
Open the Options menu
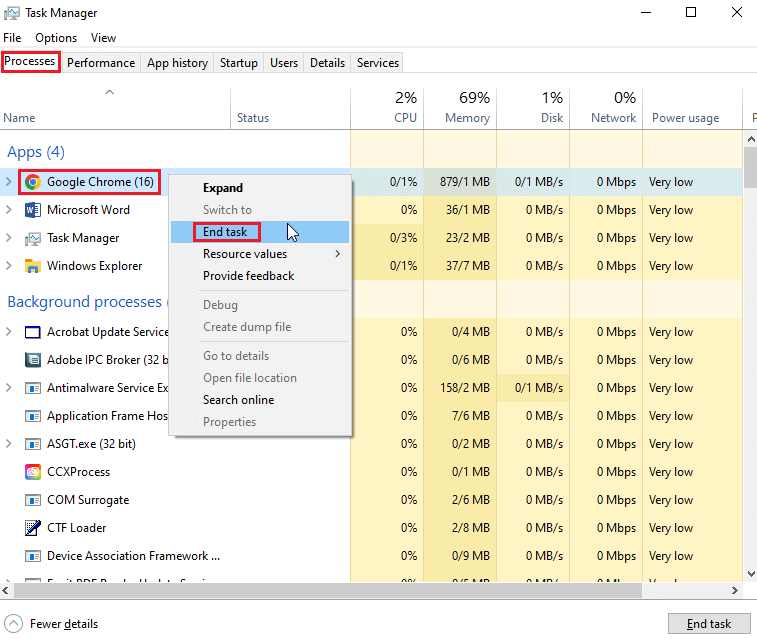click(56, 38)
